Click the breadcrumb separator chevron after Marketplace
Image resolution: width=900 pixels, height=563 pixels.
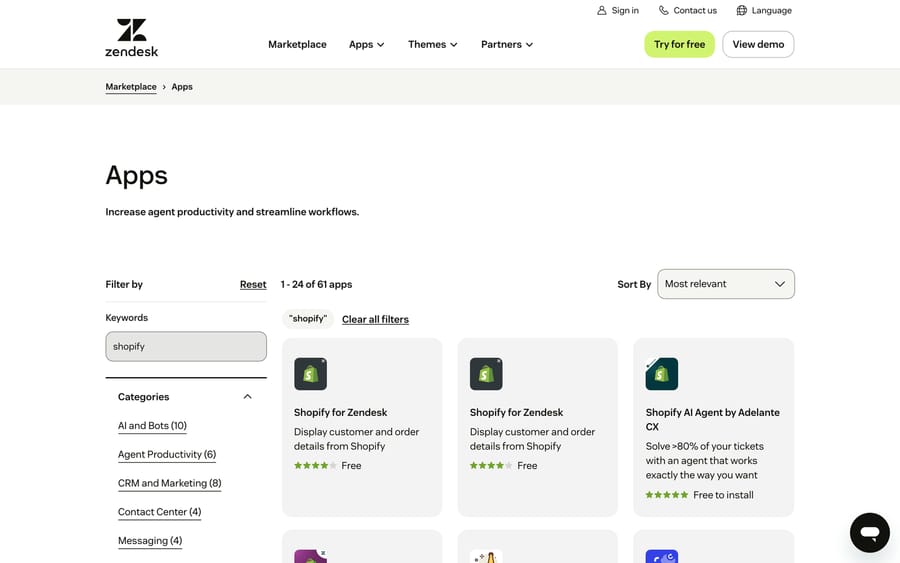click(x=164, y=87)
